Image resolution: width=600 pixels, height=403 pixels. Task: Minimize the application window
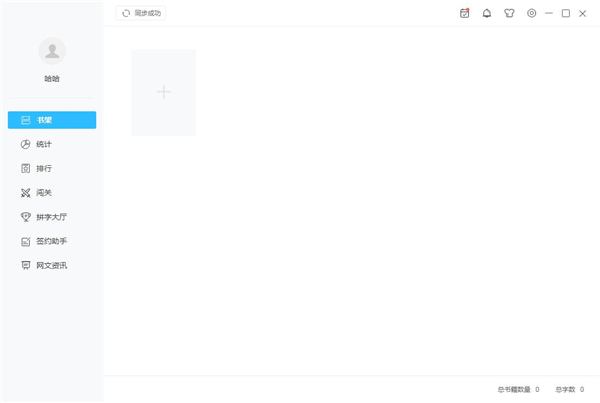click(x=549, y=13)
